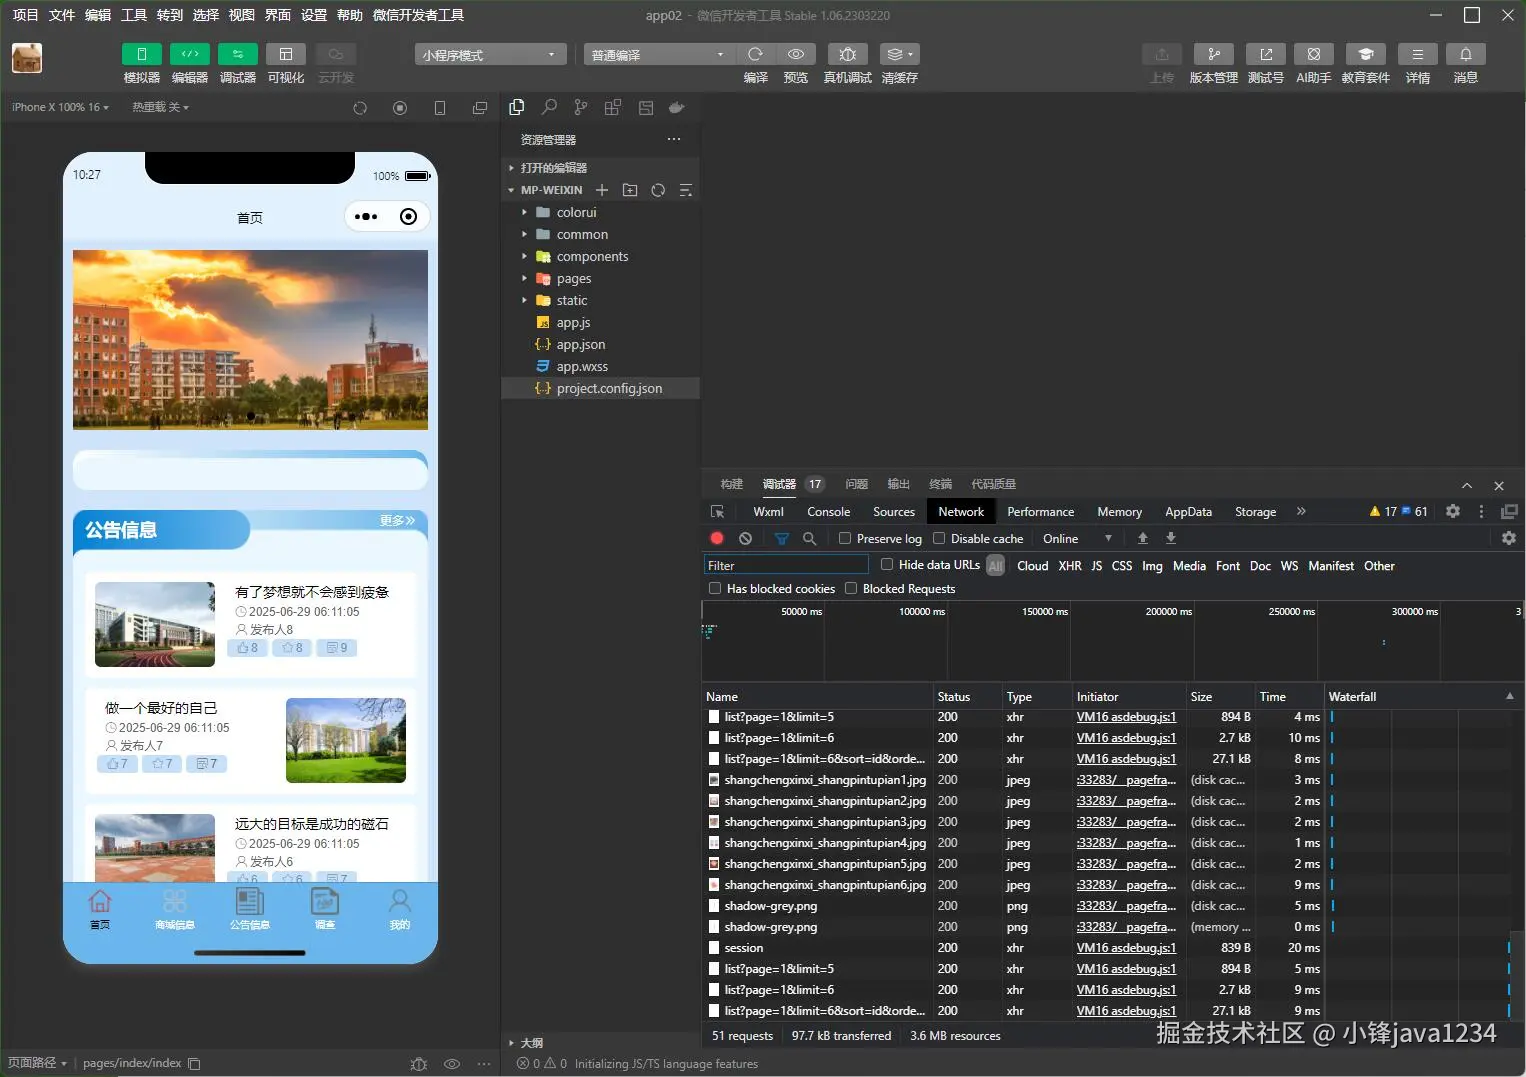Select the app.json file
1526x1077 pixels.
click(x=600, y=344)
